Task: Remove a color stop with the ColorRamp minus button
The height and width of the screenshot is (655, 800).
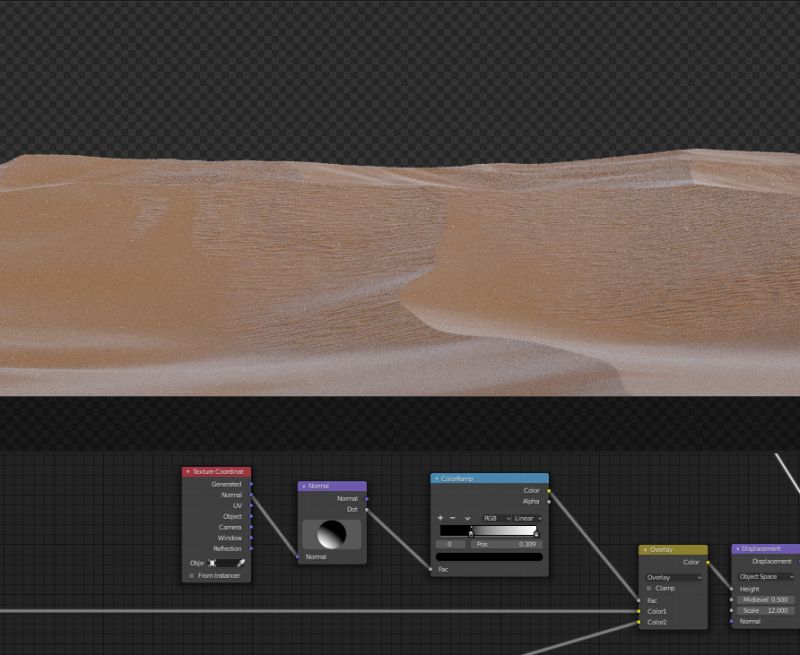Action: pyautogui.click(x=452, y=518)
